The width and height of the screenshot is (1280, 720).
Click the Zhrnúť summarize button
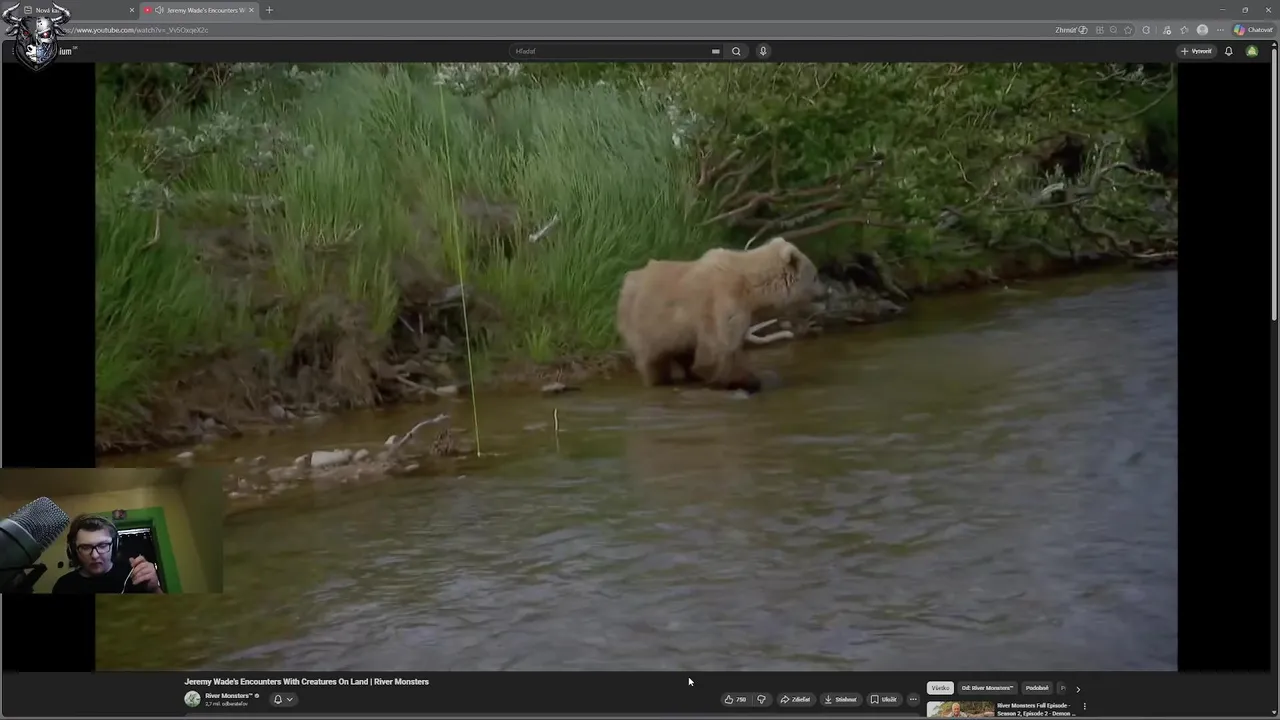pyautogui.click(x=1071, y=30)
